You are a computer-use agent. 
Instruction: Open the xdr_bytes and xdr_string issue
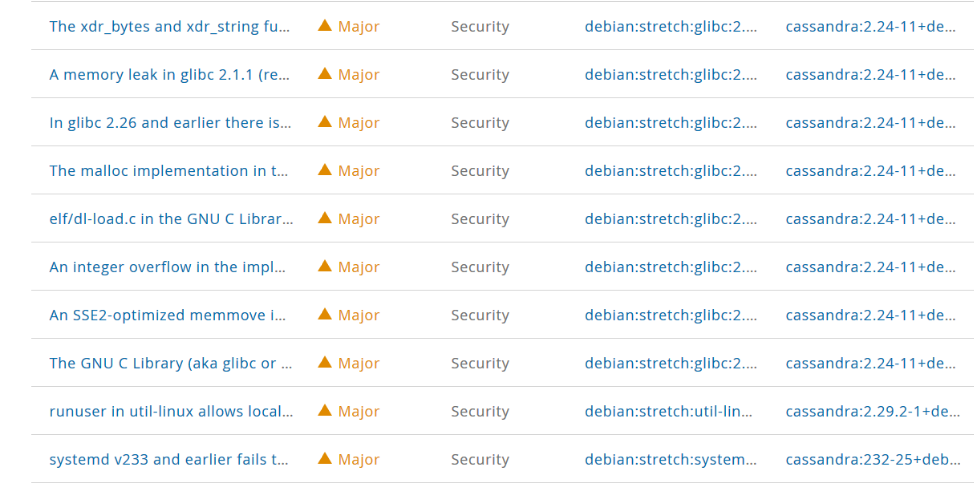pyautogui.click(x=170, y=27)
